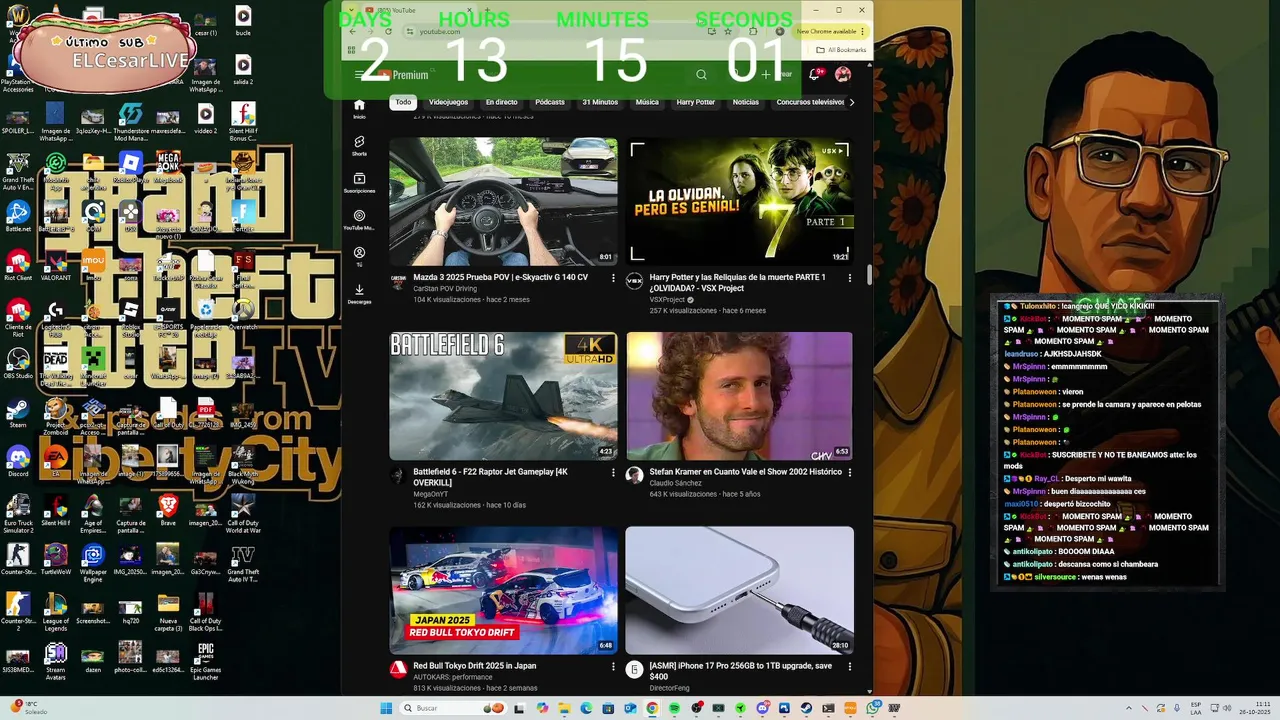Open the Steam desktop shortcut
The height and width of the screenshot is (720, 1280).
(x=17, y=413)
